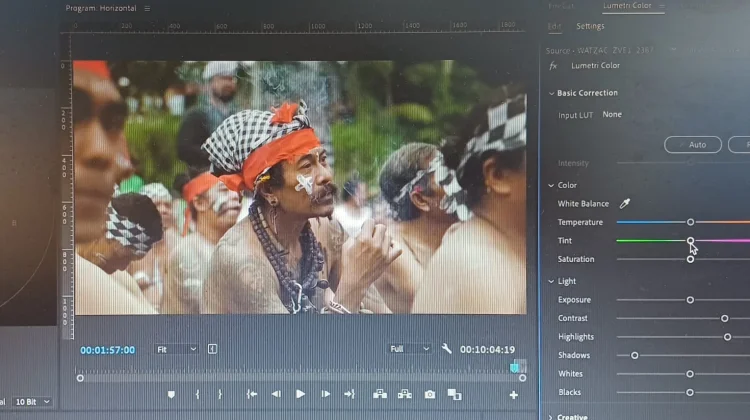Open the Program monitor panel menu icon
Screen dimensions: 750x420
[x=147, y=9]
